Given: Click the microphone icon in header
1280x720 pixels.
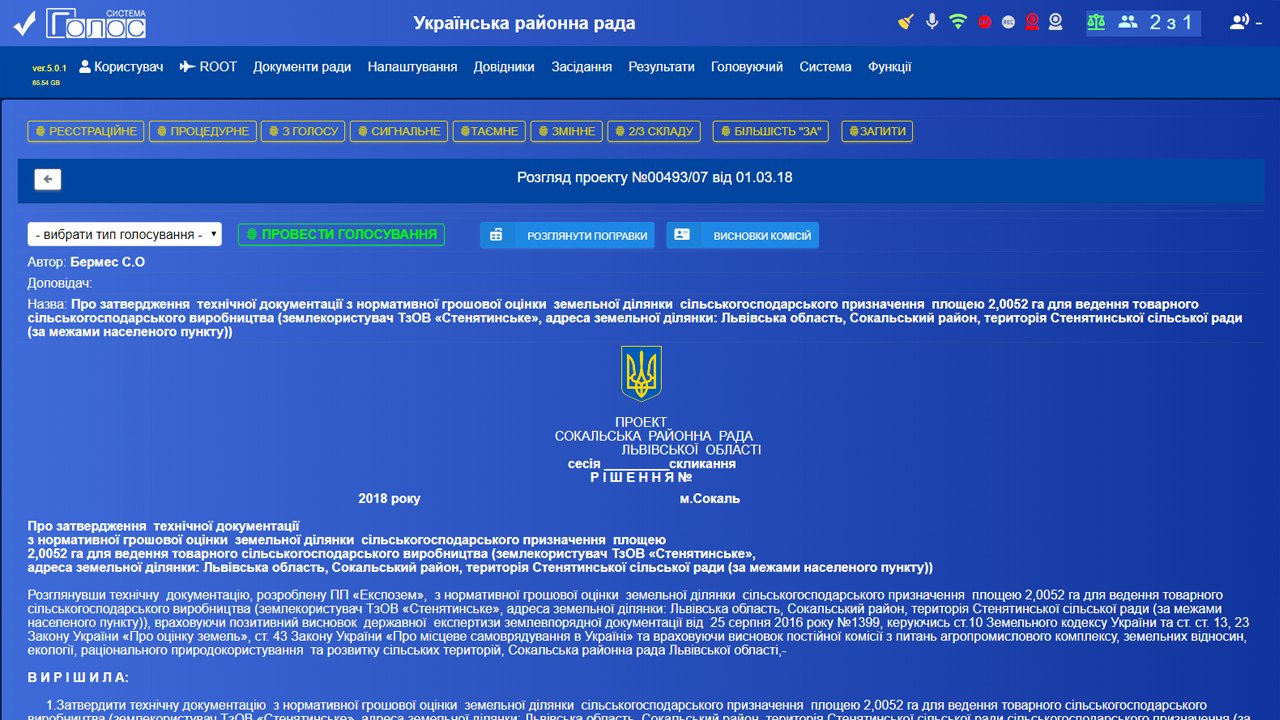Looking at the screenshot, I should (x=932, y=21).
